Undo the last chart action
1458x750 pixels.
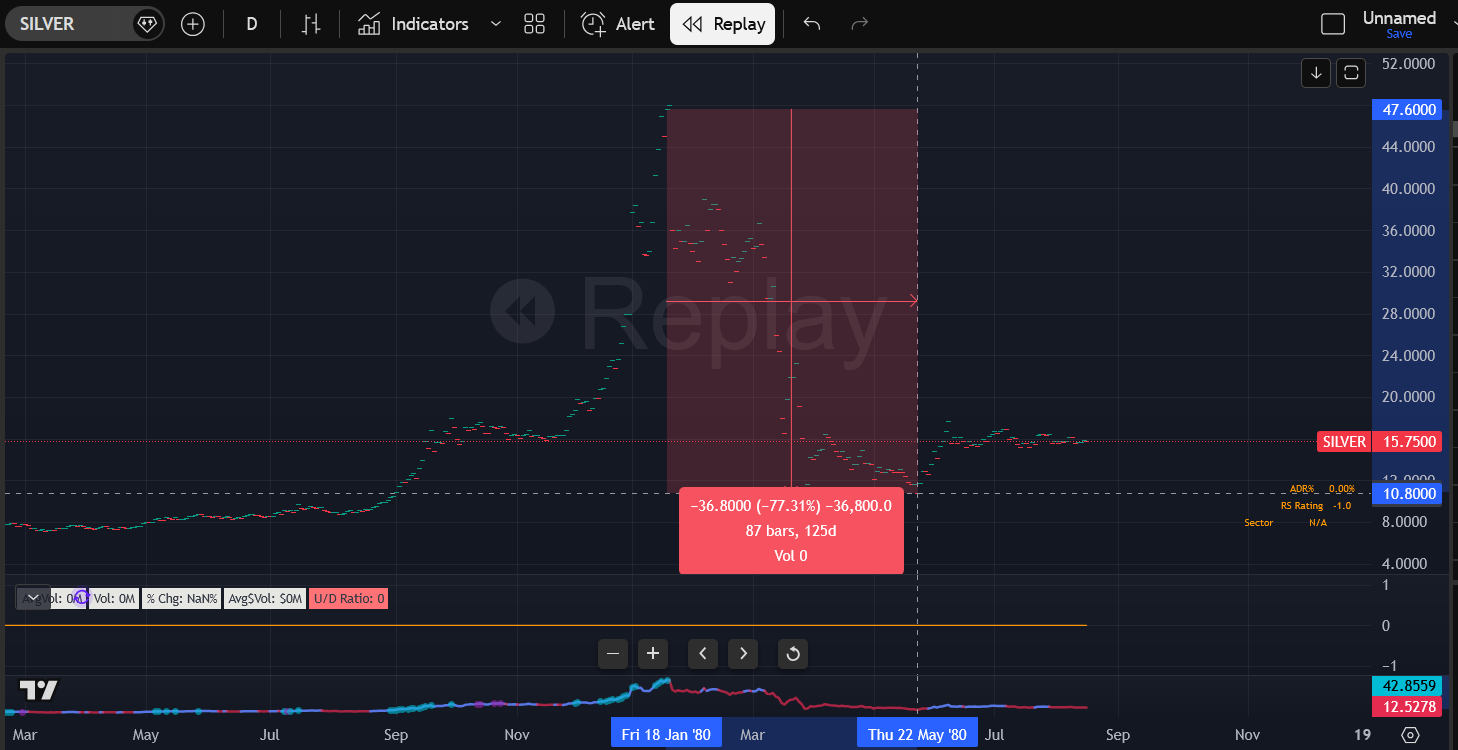point(812,24)
